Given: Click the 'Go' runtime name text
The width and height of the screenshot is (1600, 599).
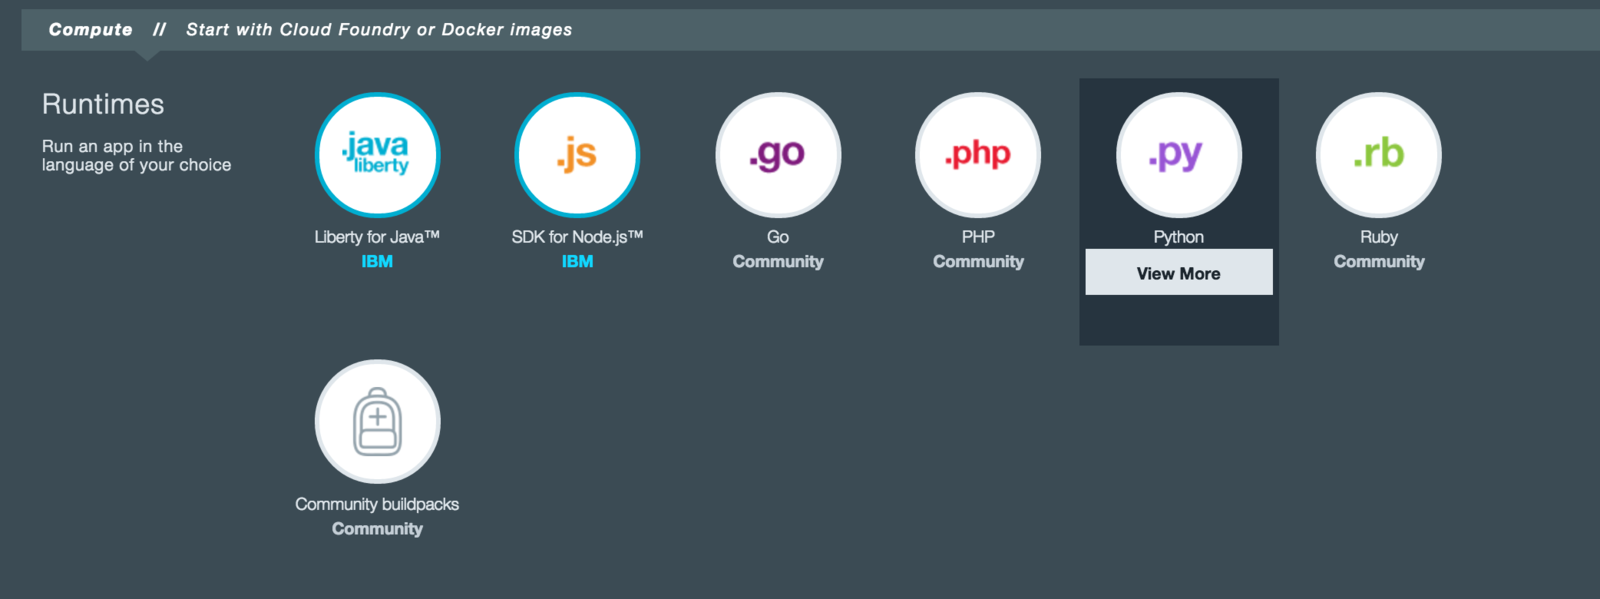Looking at the screenshot, I should (x=778, y=237).
